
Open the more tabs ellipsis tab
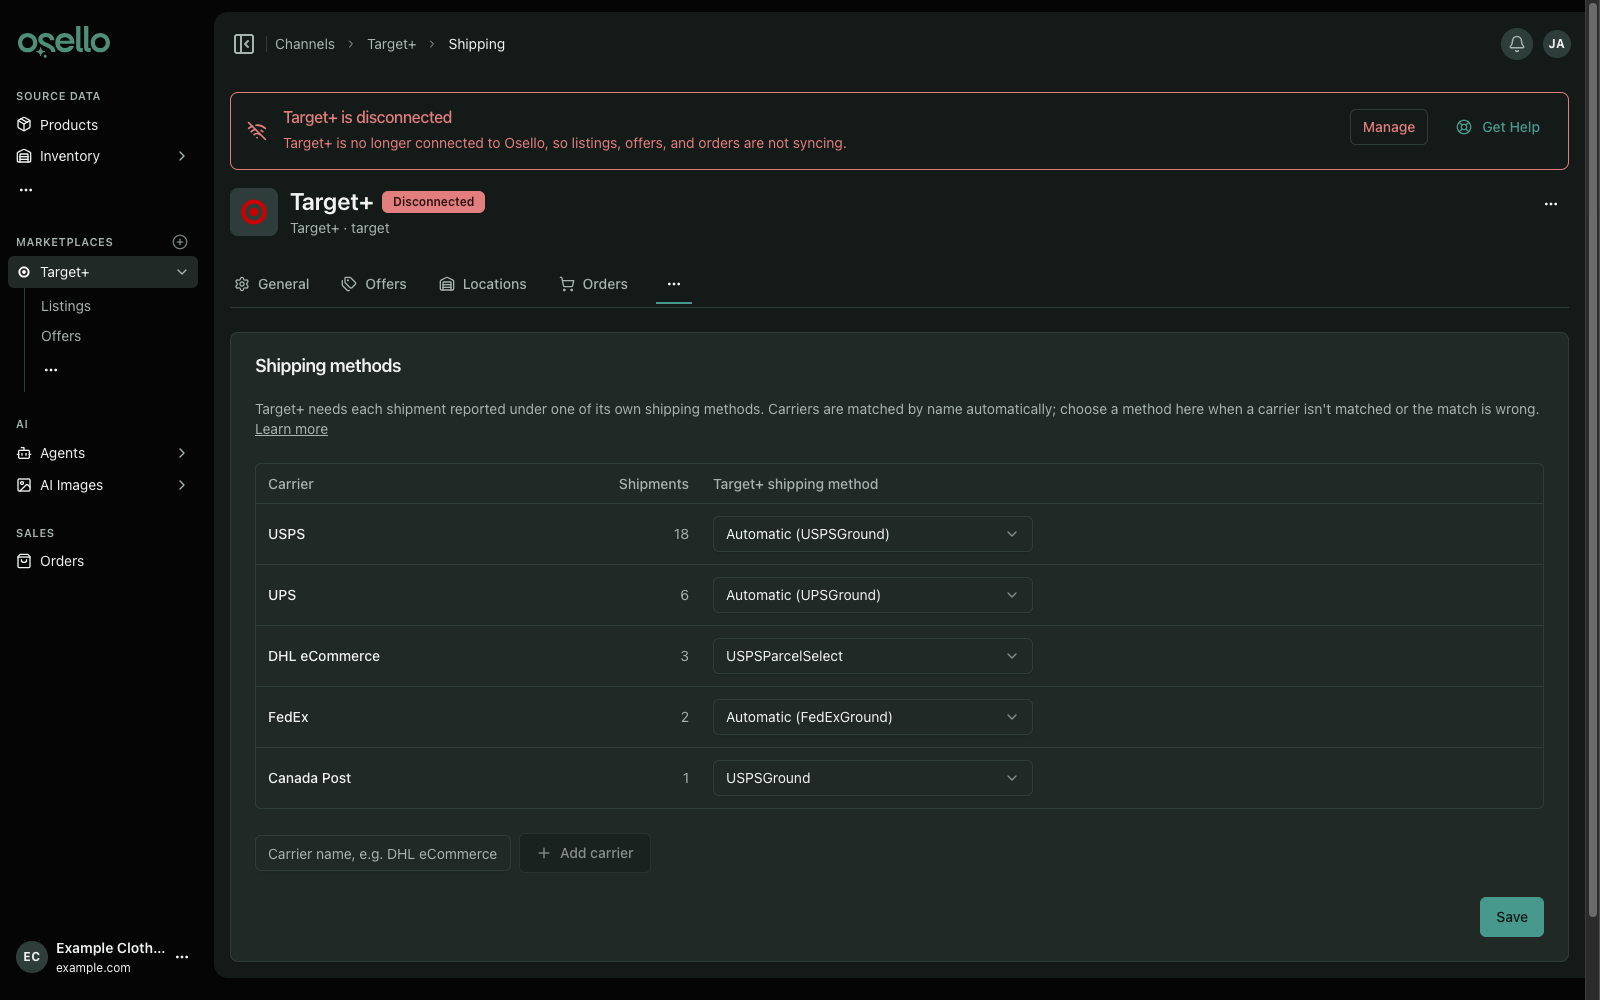[x=674, y=284]
